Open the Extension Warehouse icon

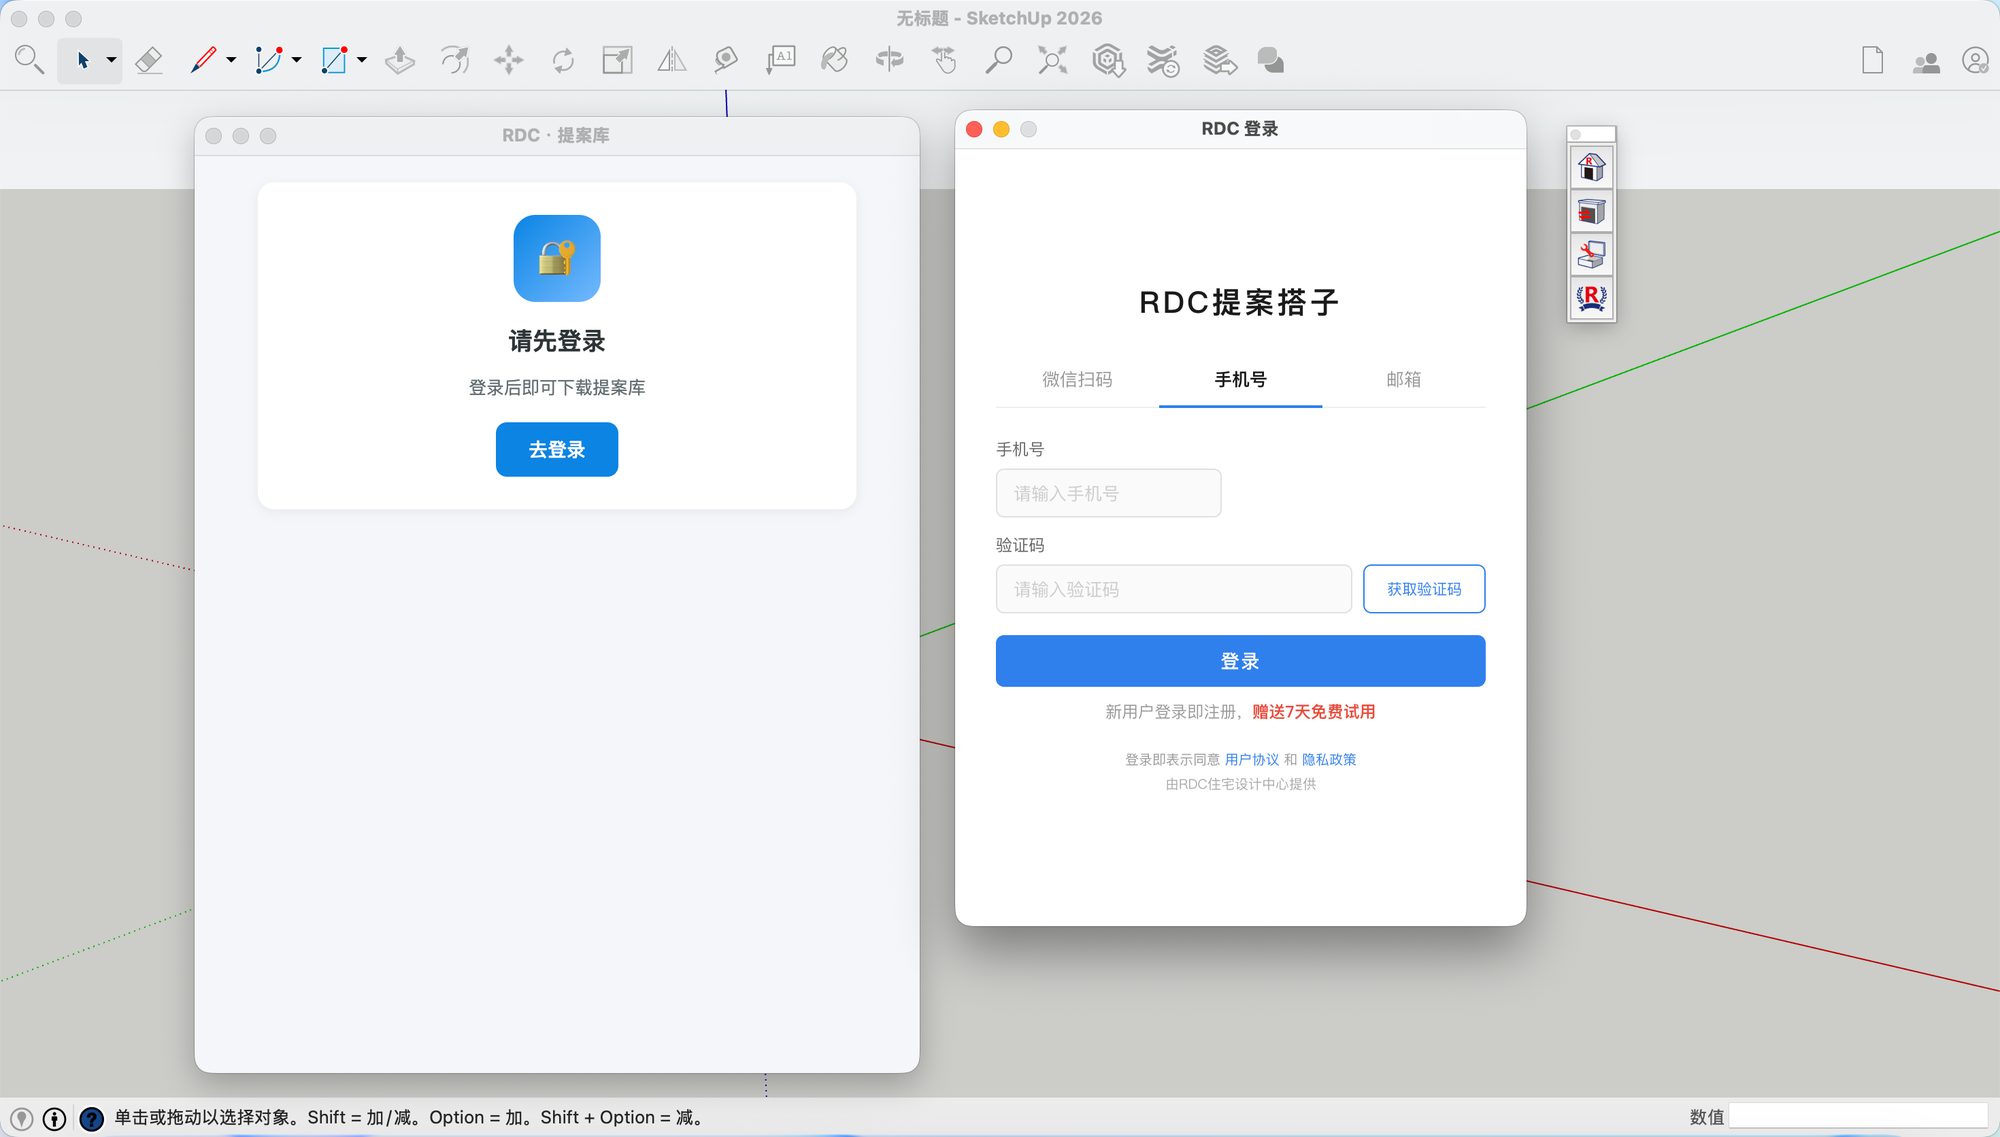(1163, 60)
